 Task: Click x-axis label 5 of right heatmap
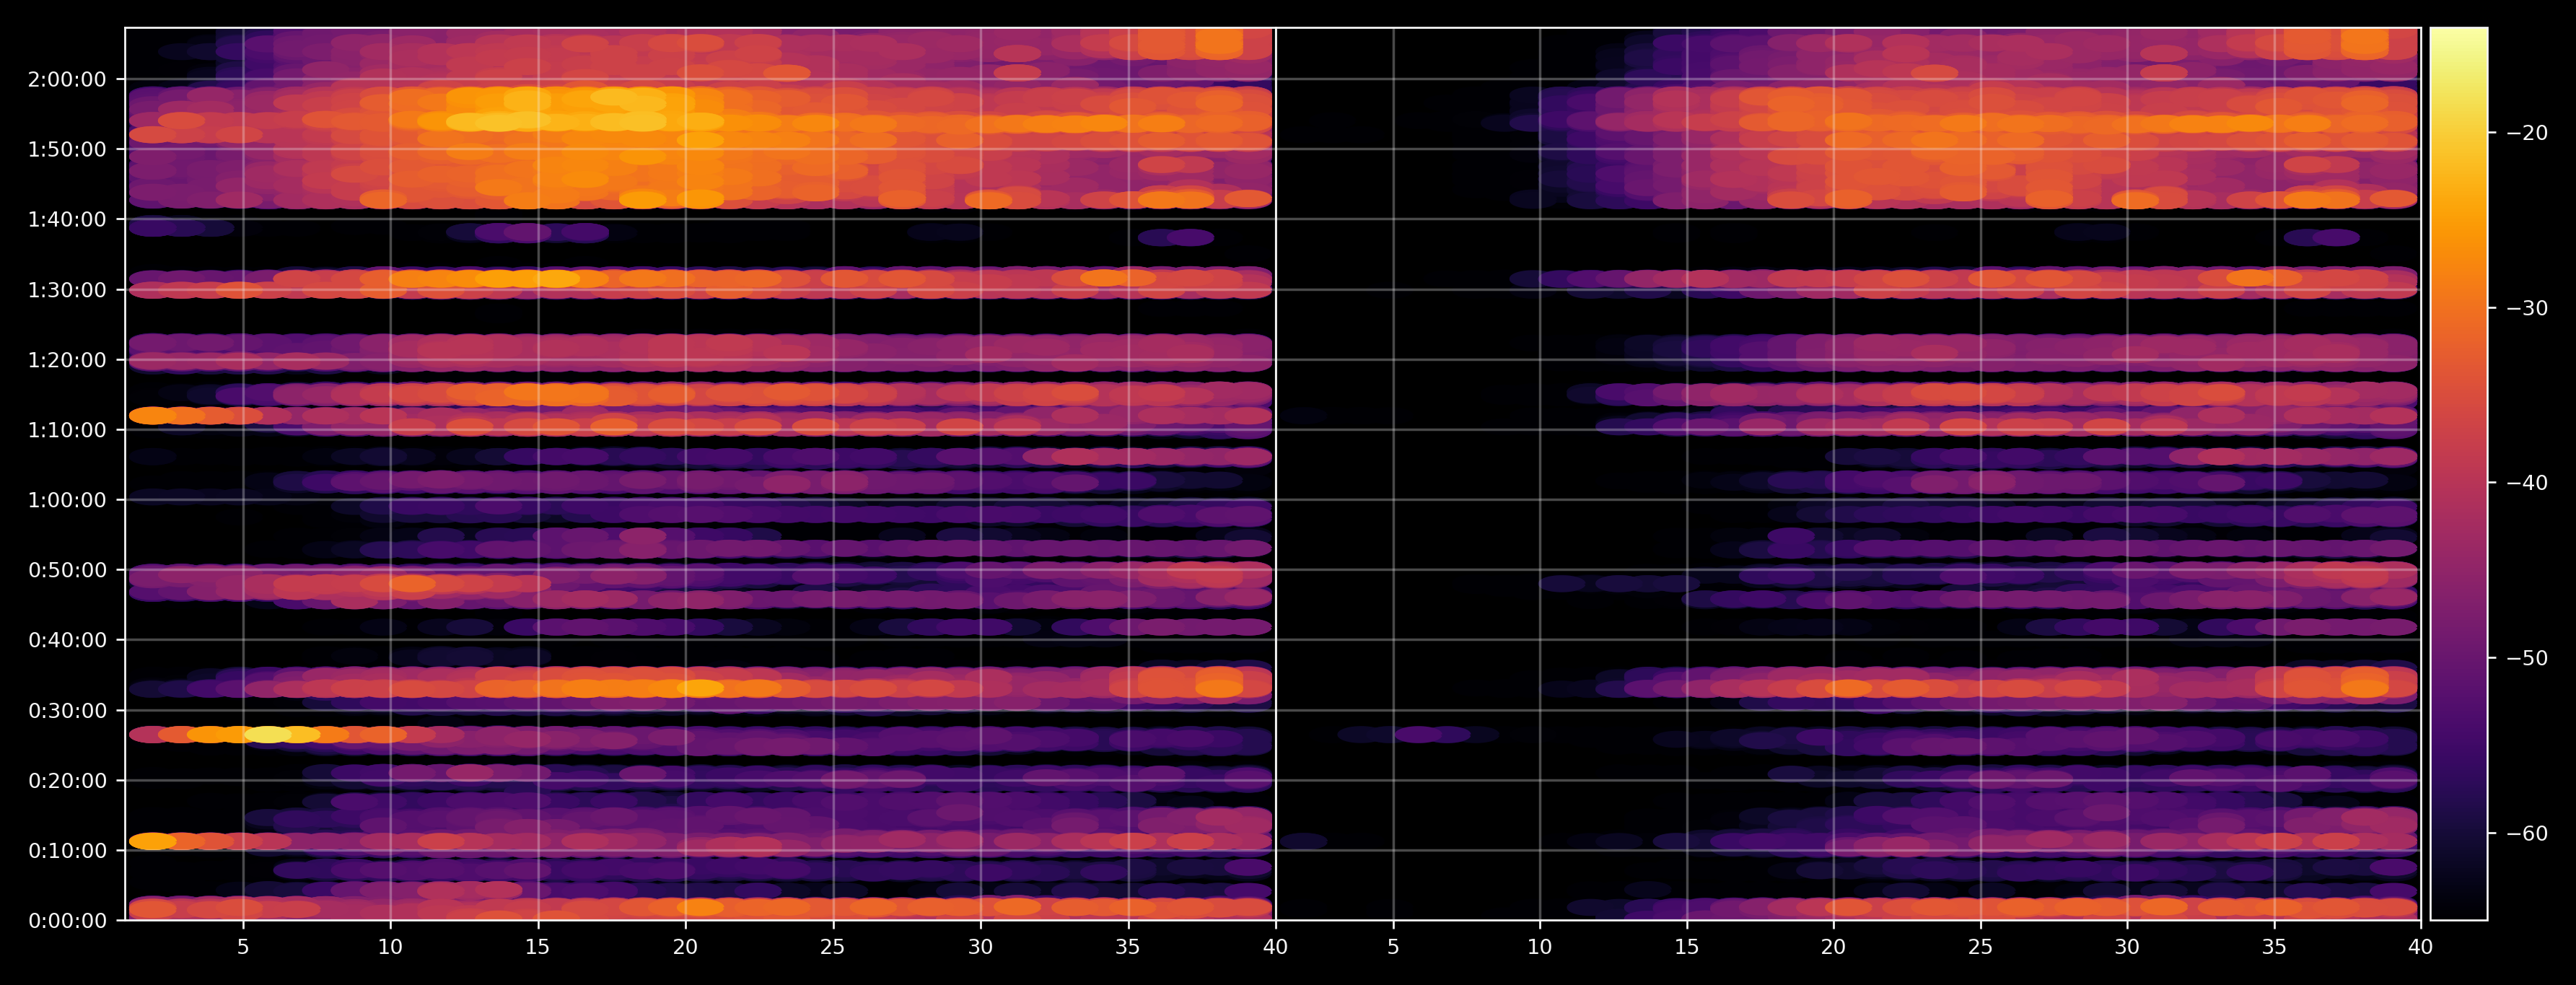click(x=1393, y=947)
